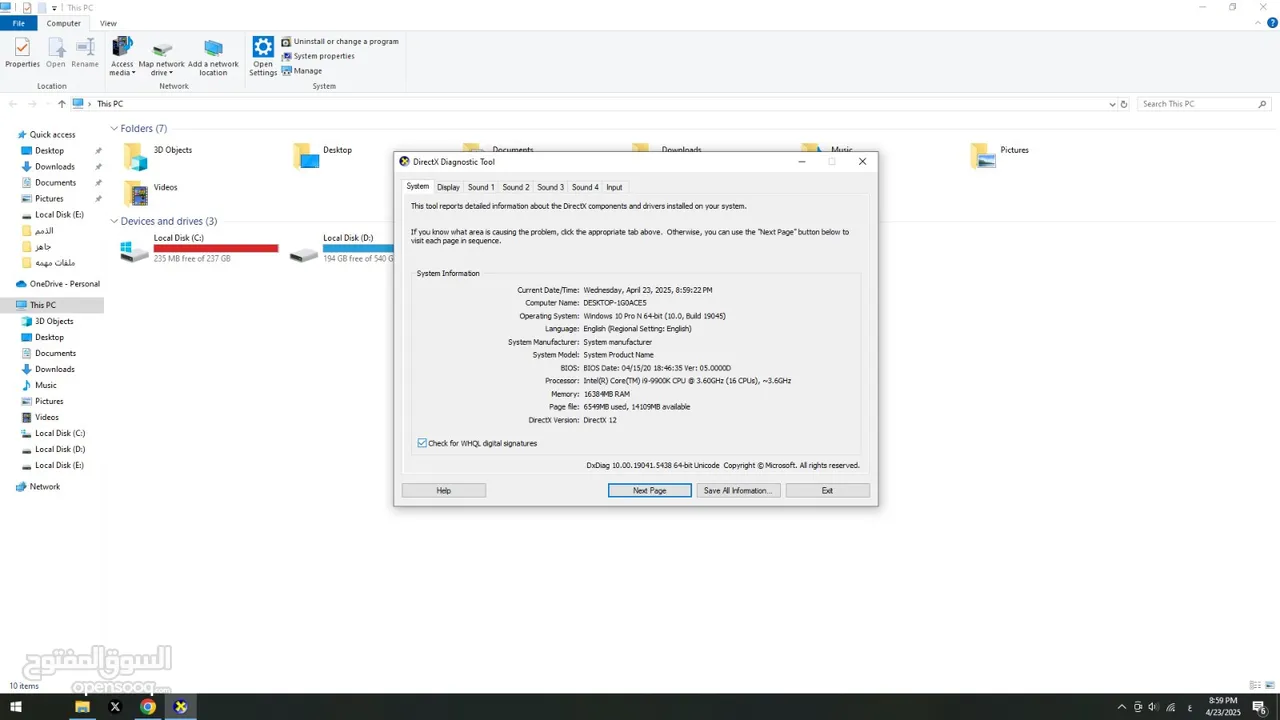The width and height of the screenshot is (1280, 720).
Task: Select Network in the navigation pane
Action: [x=38, y=487]
